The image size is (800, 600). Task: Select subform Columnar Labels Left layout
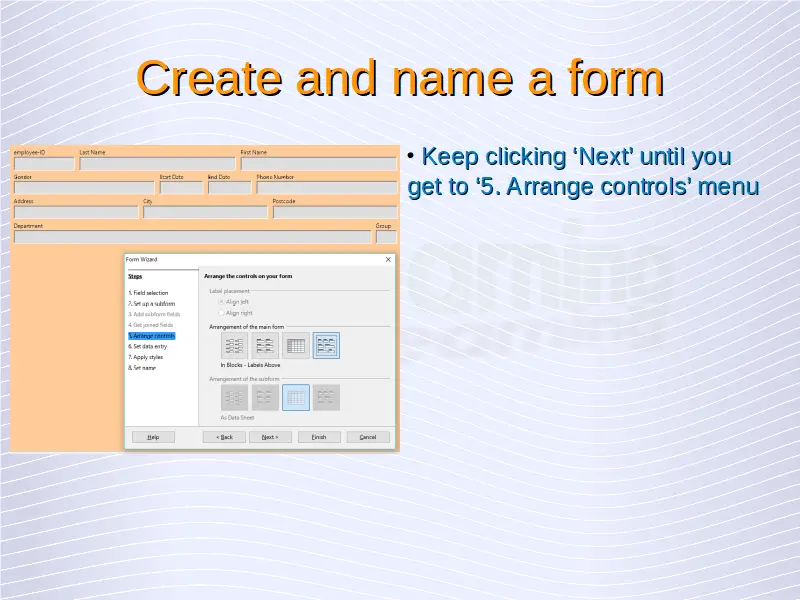tap(235, 397)
